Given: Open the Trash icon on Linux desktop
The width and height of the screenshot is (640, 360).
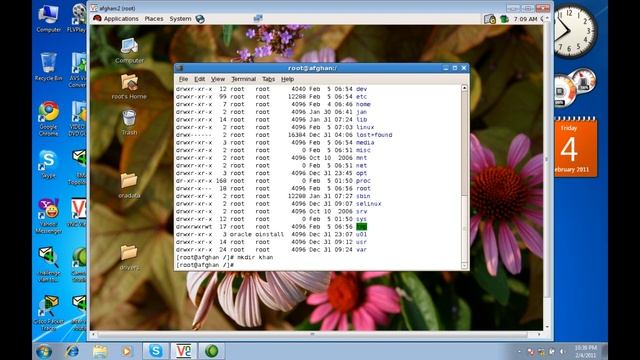Looking at the screenshot, I should (x=129, y=122).
